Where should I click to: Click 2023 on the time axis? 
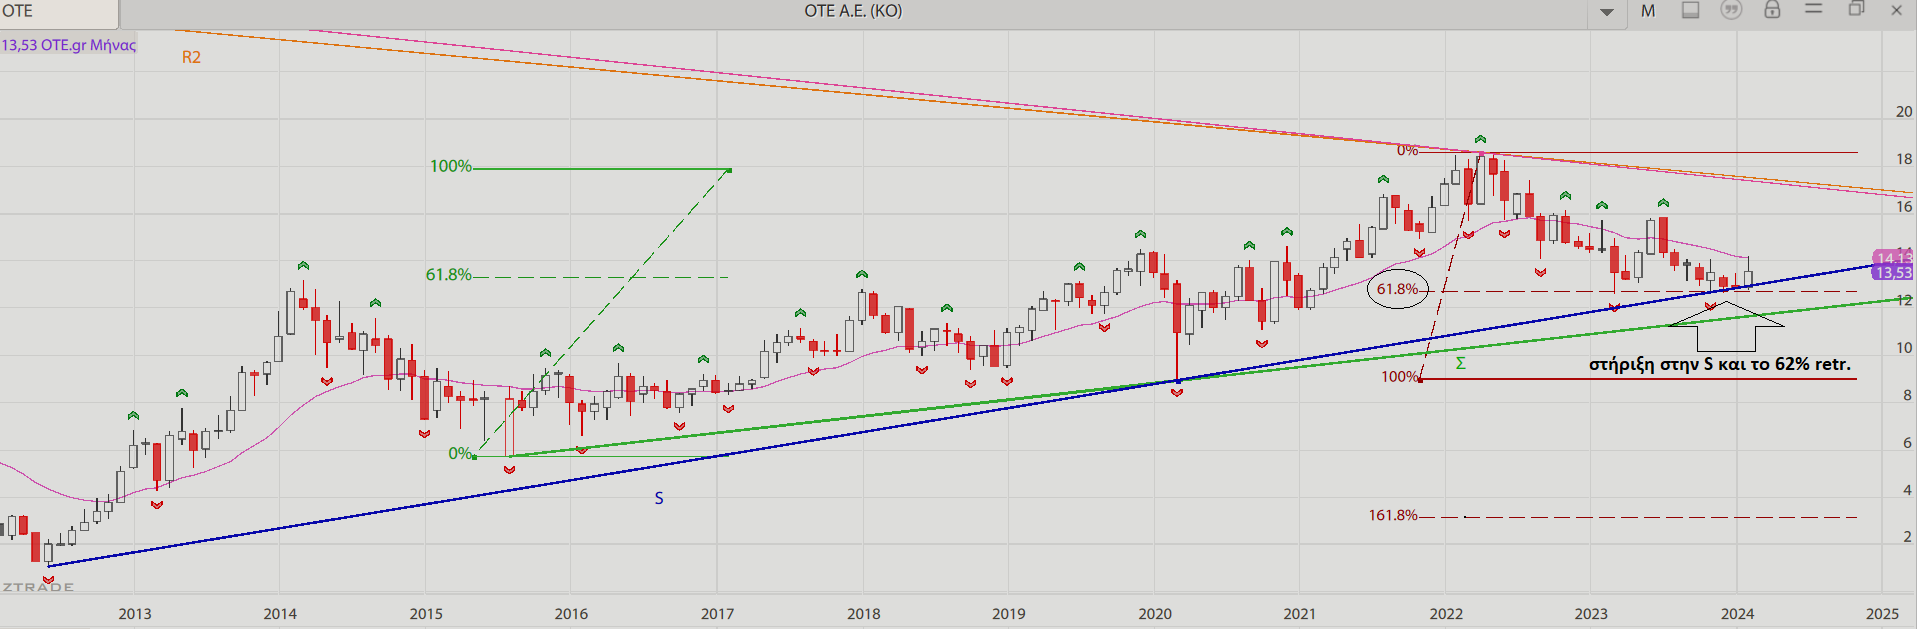tap(1591, 613)
